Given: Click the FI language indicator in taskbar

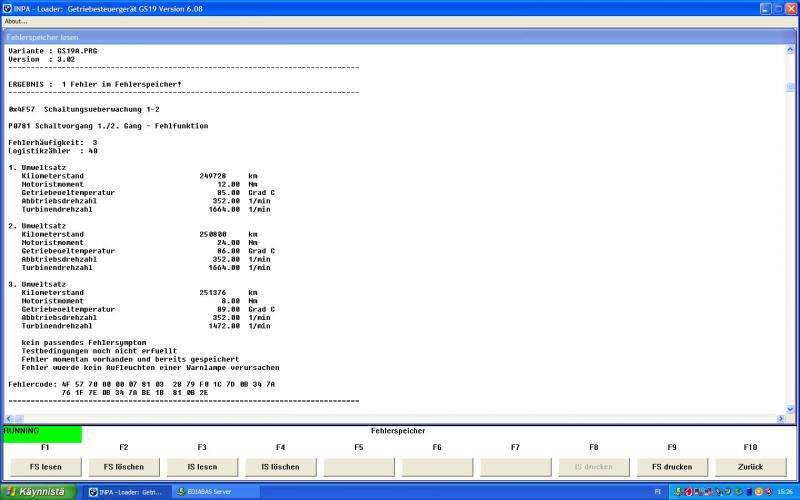Looking at the screenshot, I should tap(657, 492).
